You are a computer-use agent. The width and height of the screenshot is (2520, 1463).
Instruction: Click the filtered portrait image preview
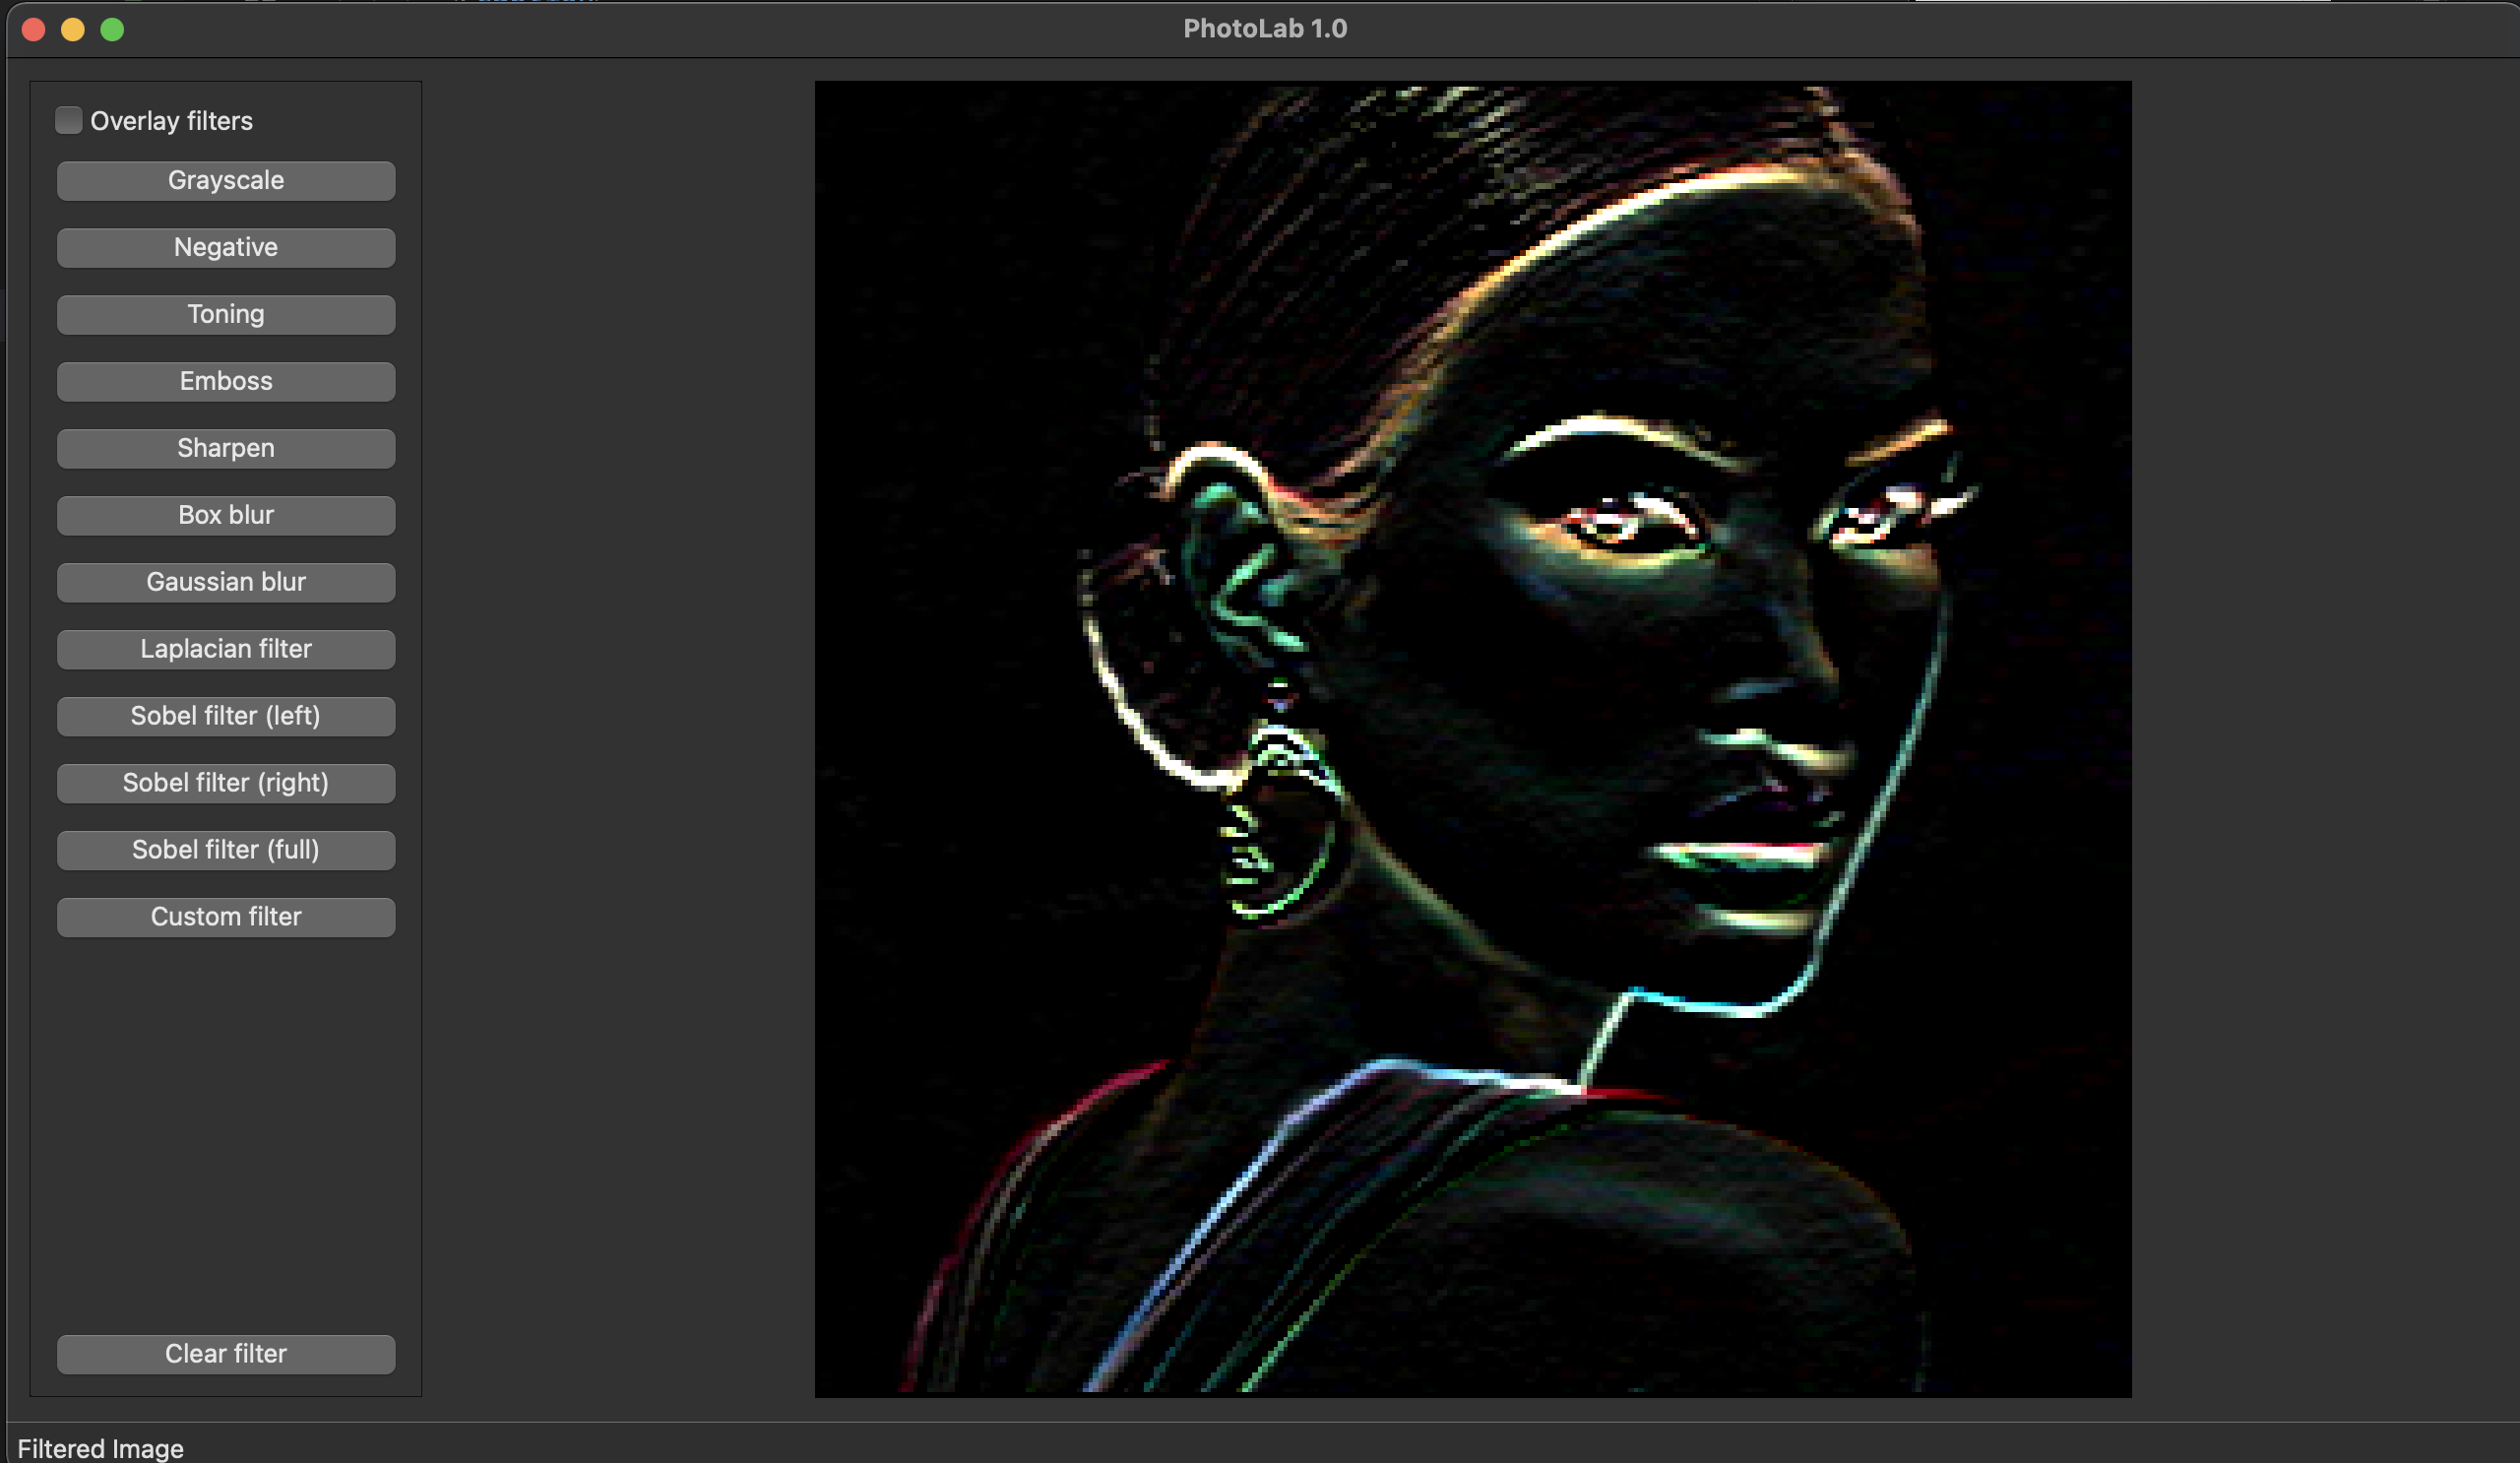pos(1472,739)
